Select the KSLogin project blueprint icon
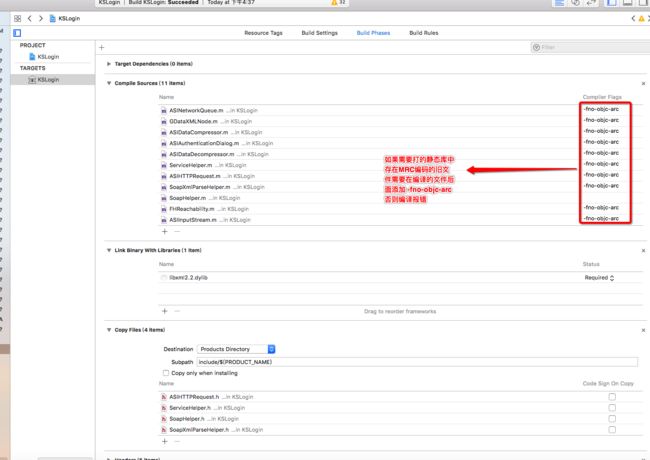 click(32, 57)
